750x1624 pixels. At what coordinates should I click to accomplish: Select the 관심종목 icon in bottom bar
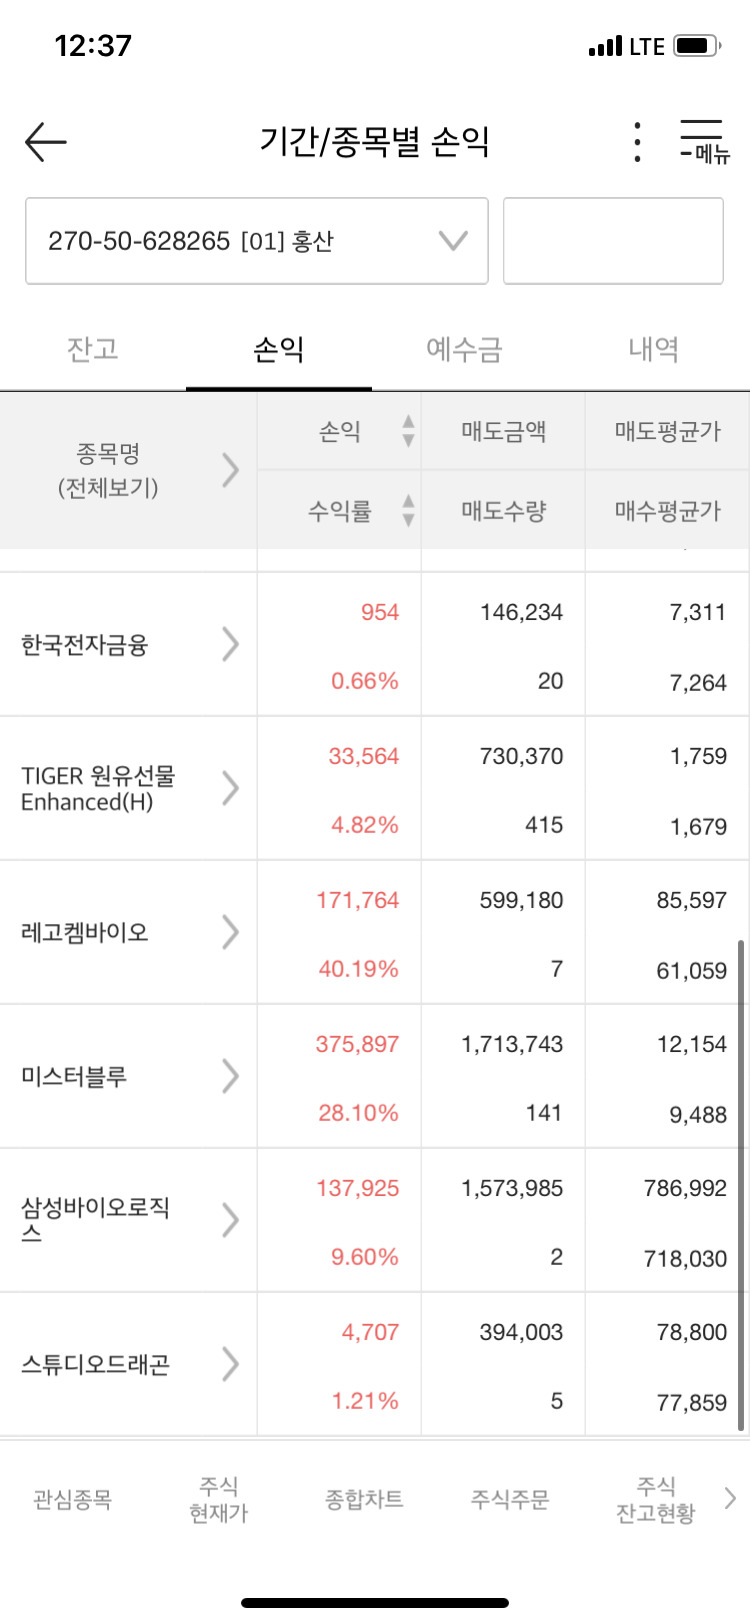tap(69, 1497)
